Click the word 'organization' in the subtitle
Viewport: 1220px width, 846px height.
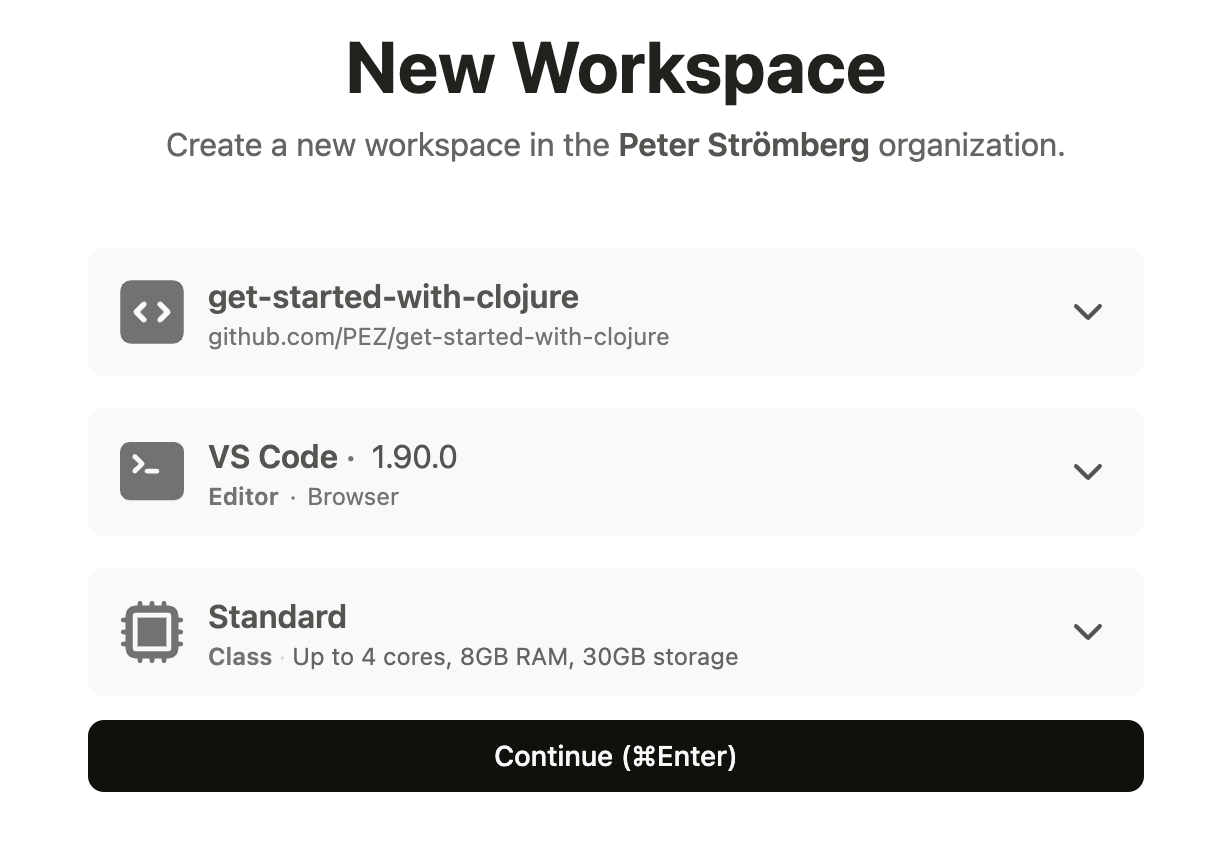(x=972, y=146)
